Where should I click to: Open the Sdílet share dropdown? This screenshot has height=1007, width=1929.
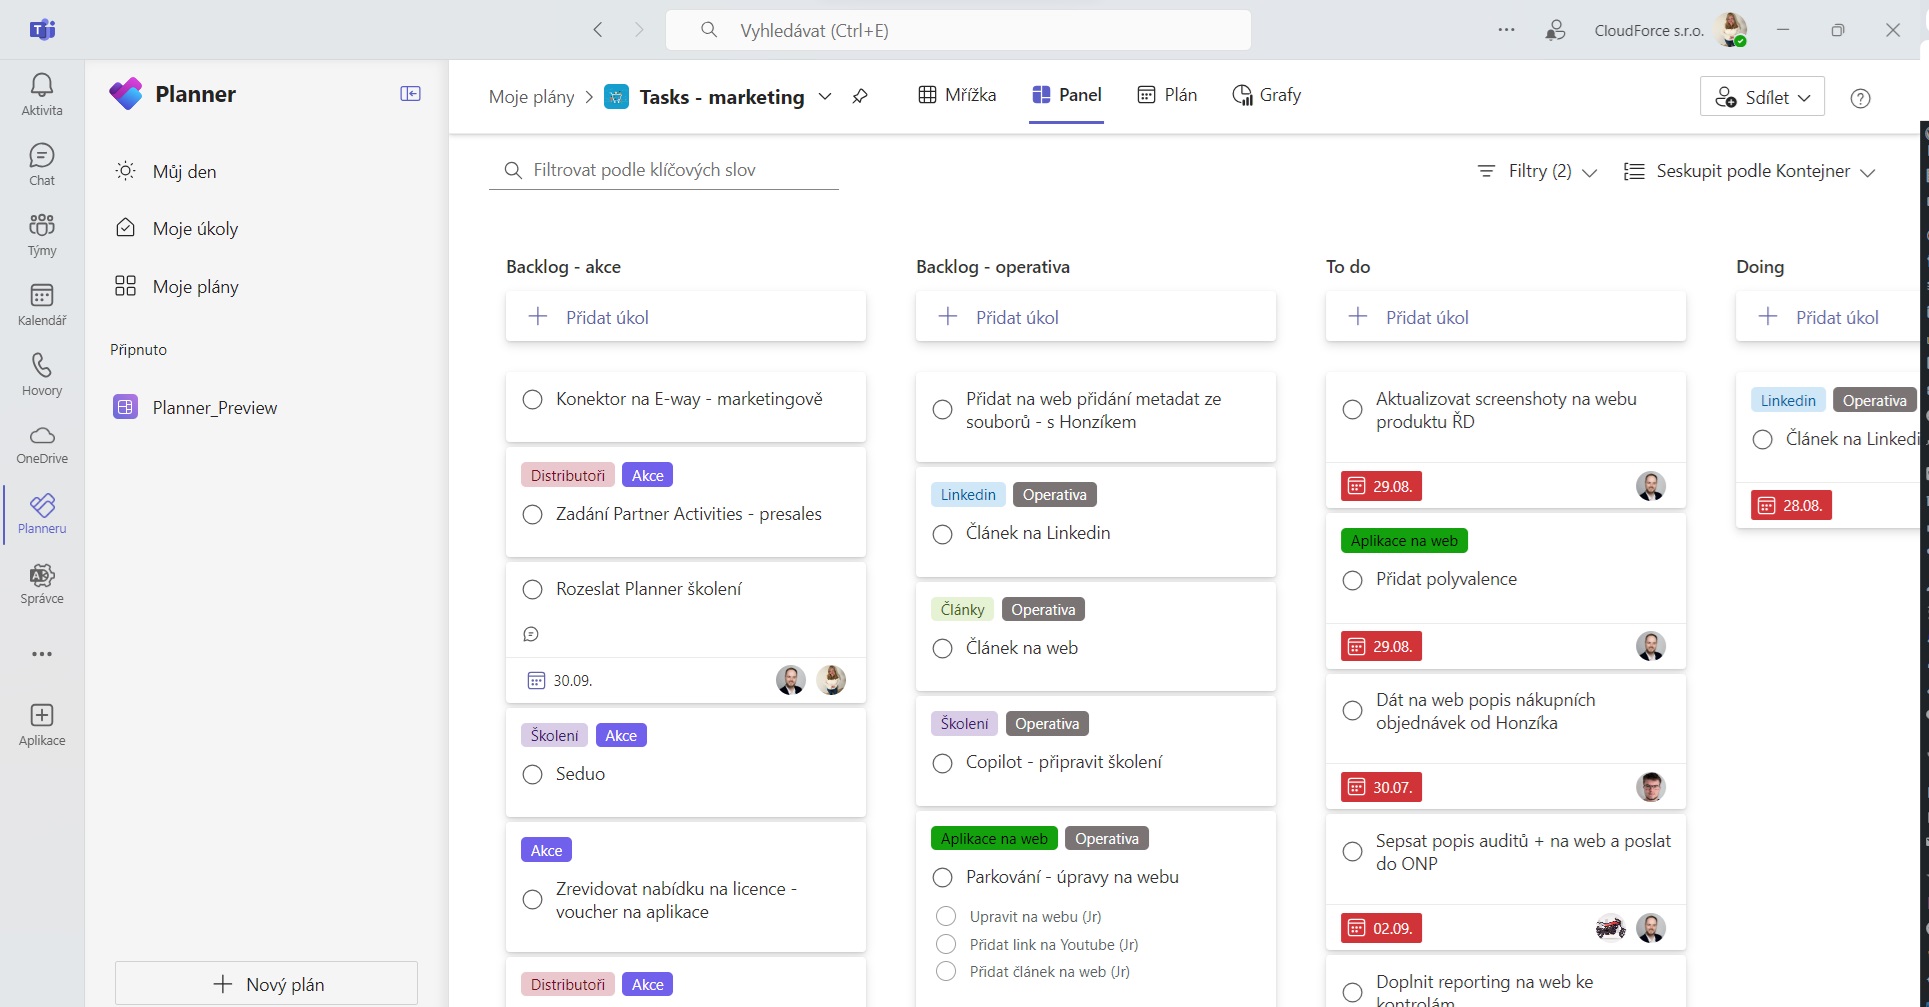1762,97
